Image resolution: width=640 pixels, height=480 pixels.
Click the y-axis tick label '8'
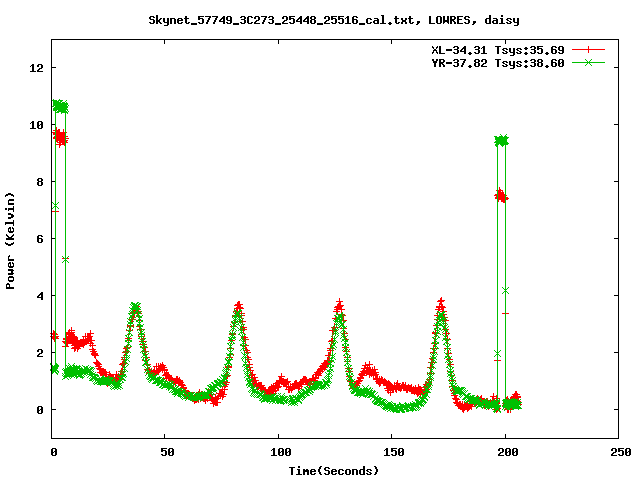click(40, 182)
